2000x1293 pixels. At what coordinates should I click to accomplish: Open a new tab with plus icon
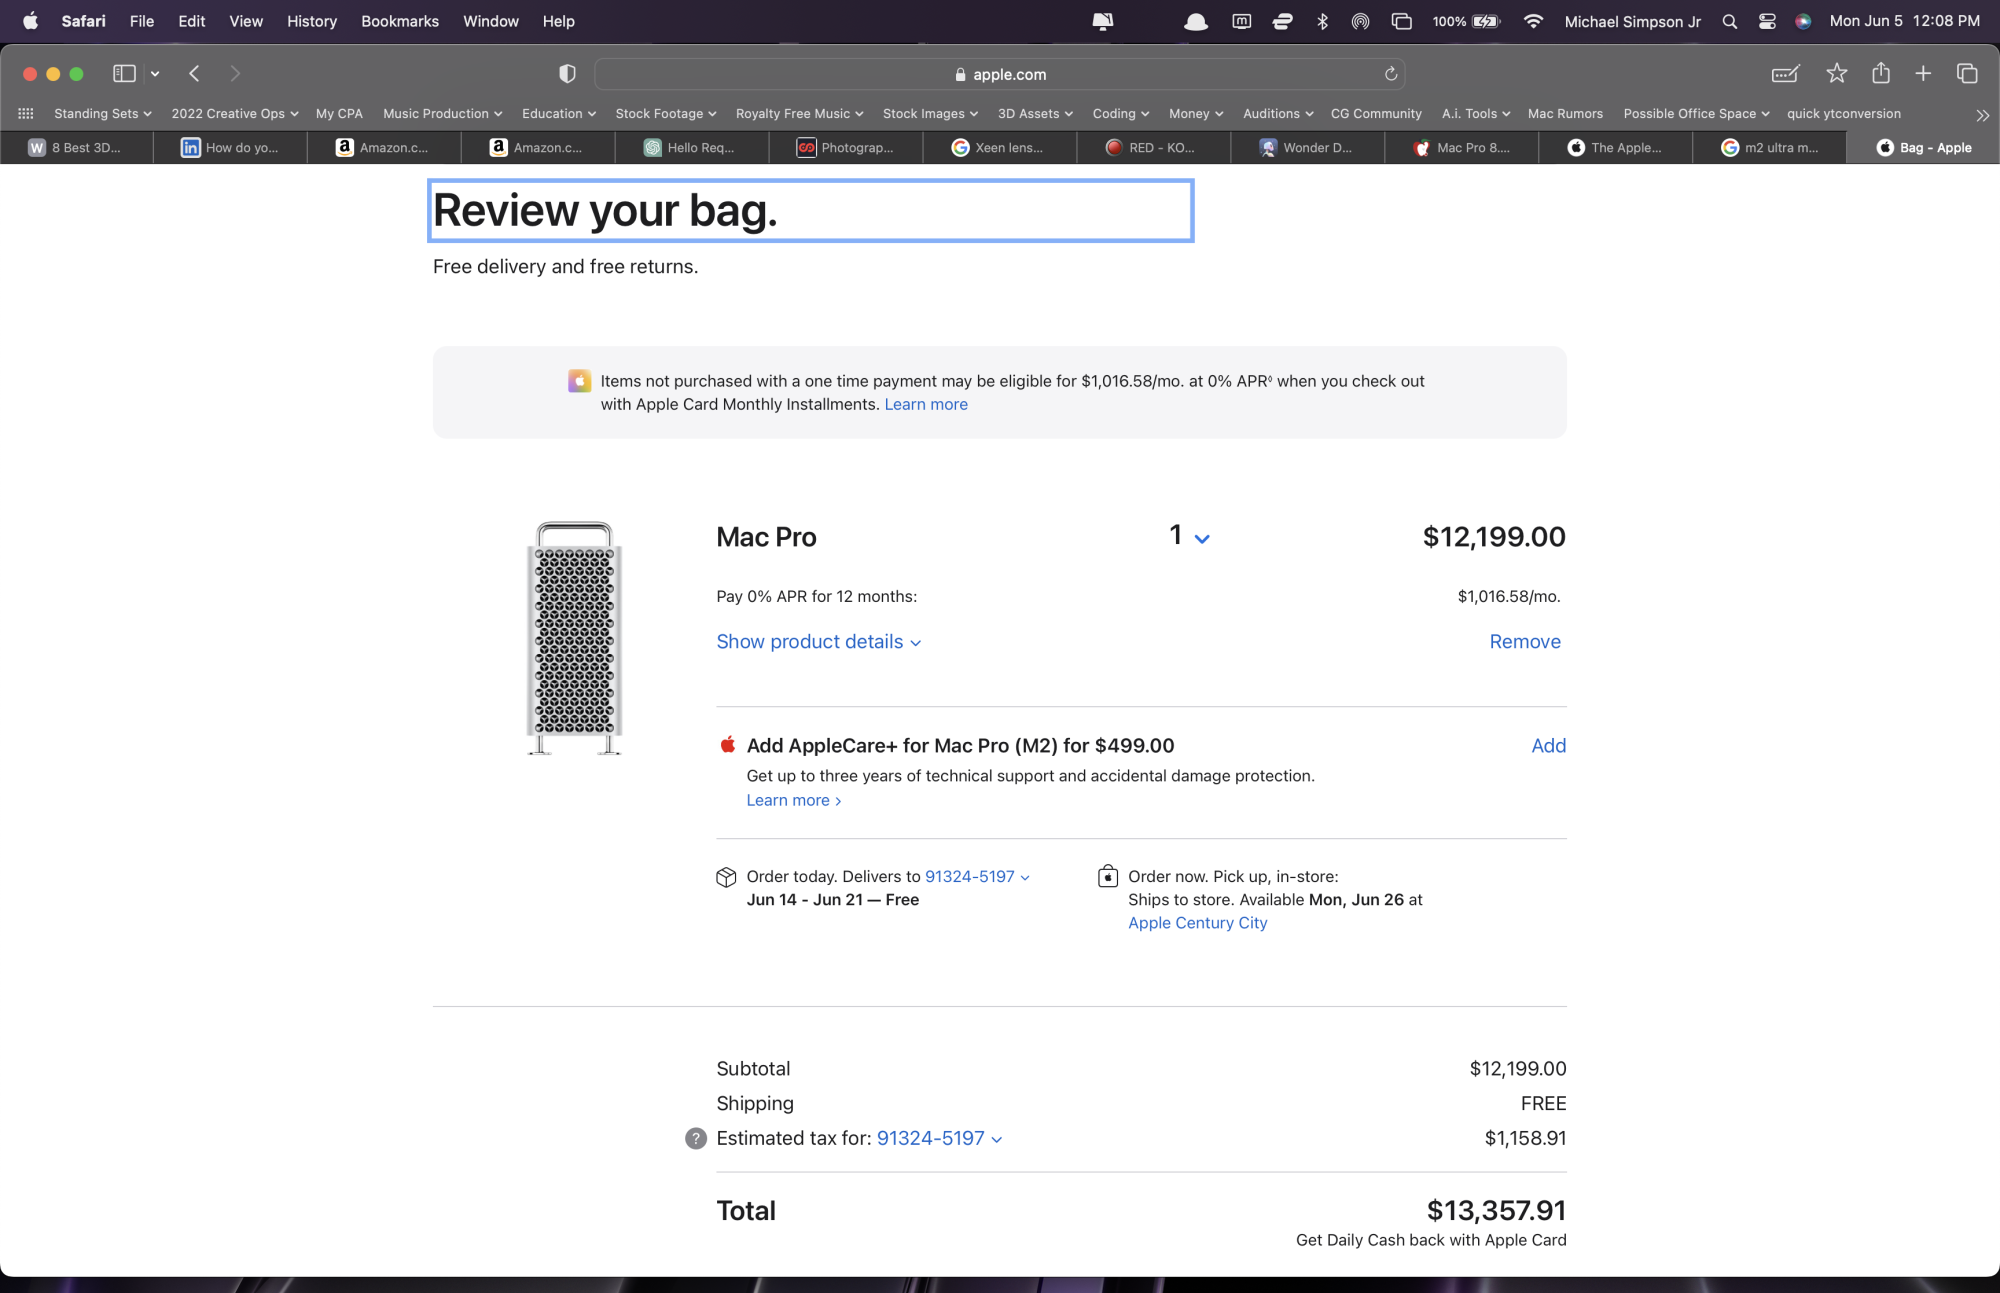[1923, 74]
